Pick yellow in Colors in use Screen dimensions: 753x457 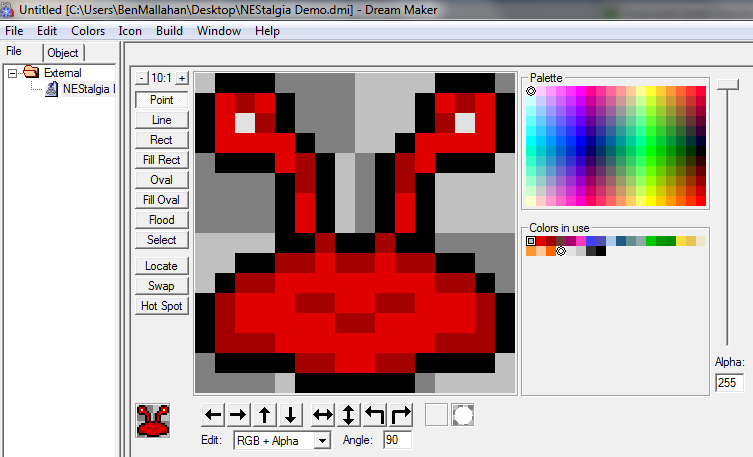[x=681, y=241]
